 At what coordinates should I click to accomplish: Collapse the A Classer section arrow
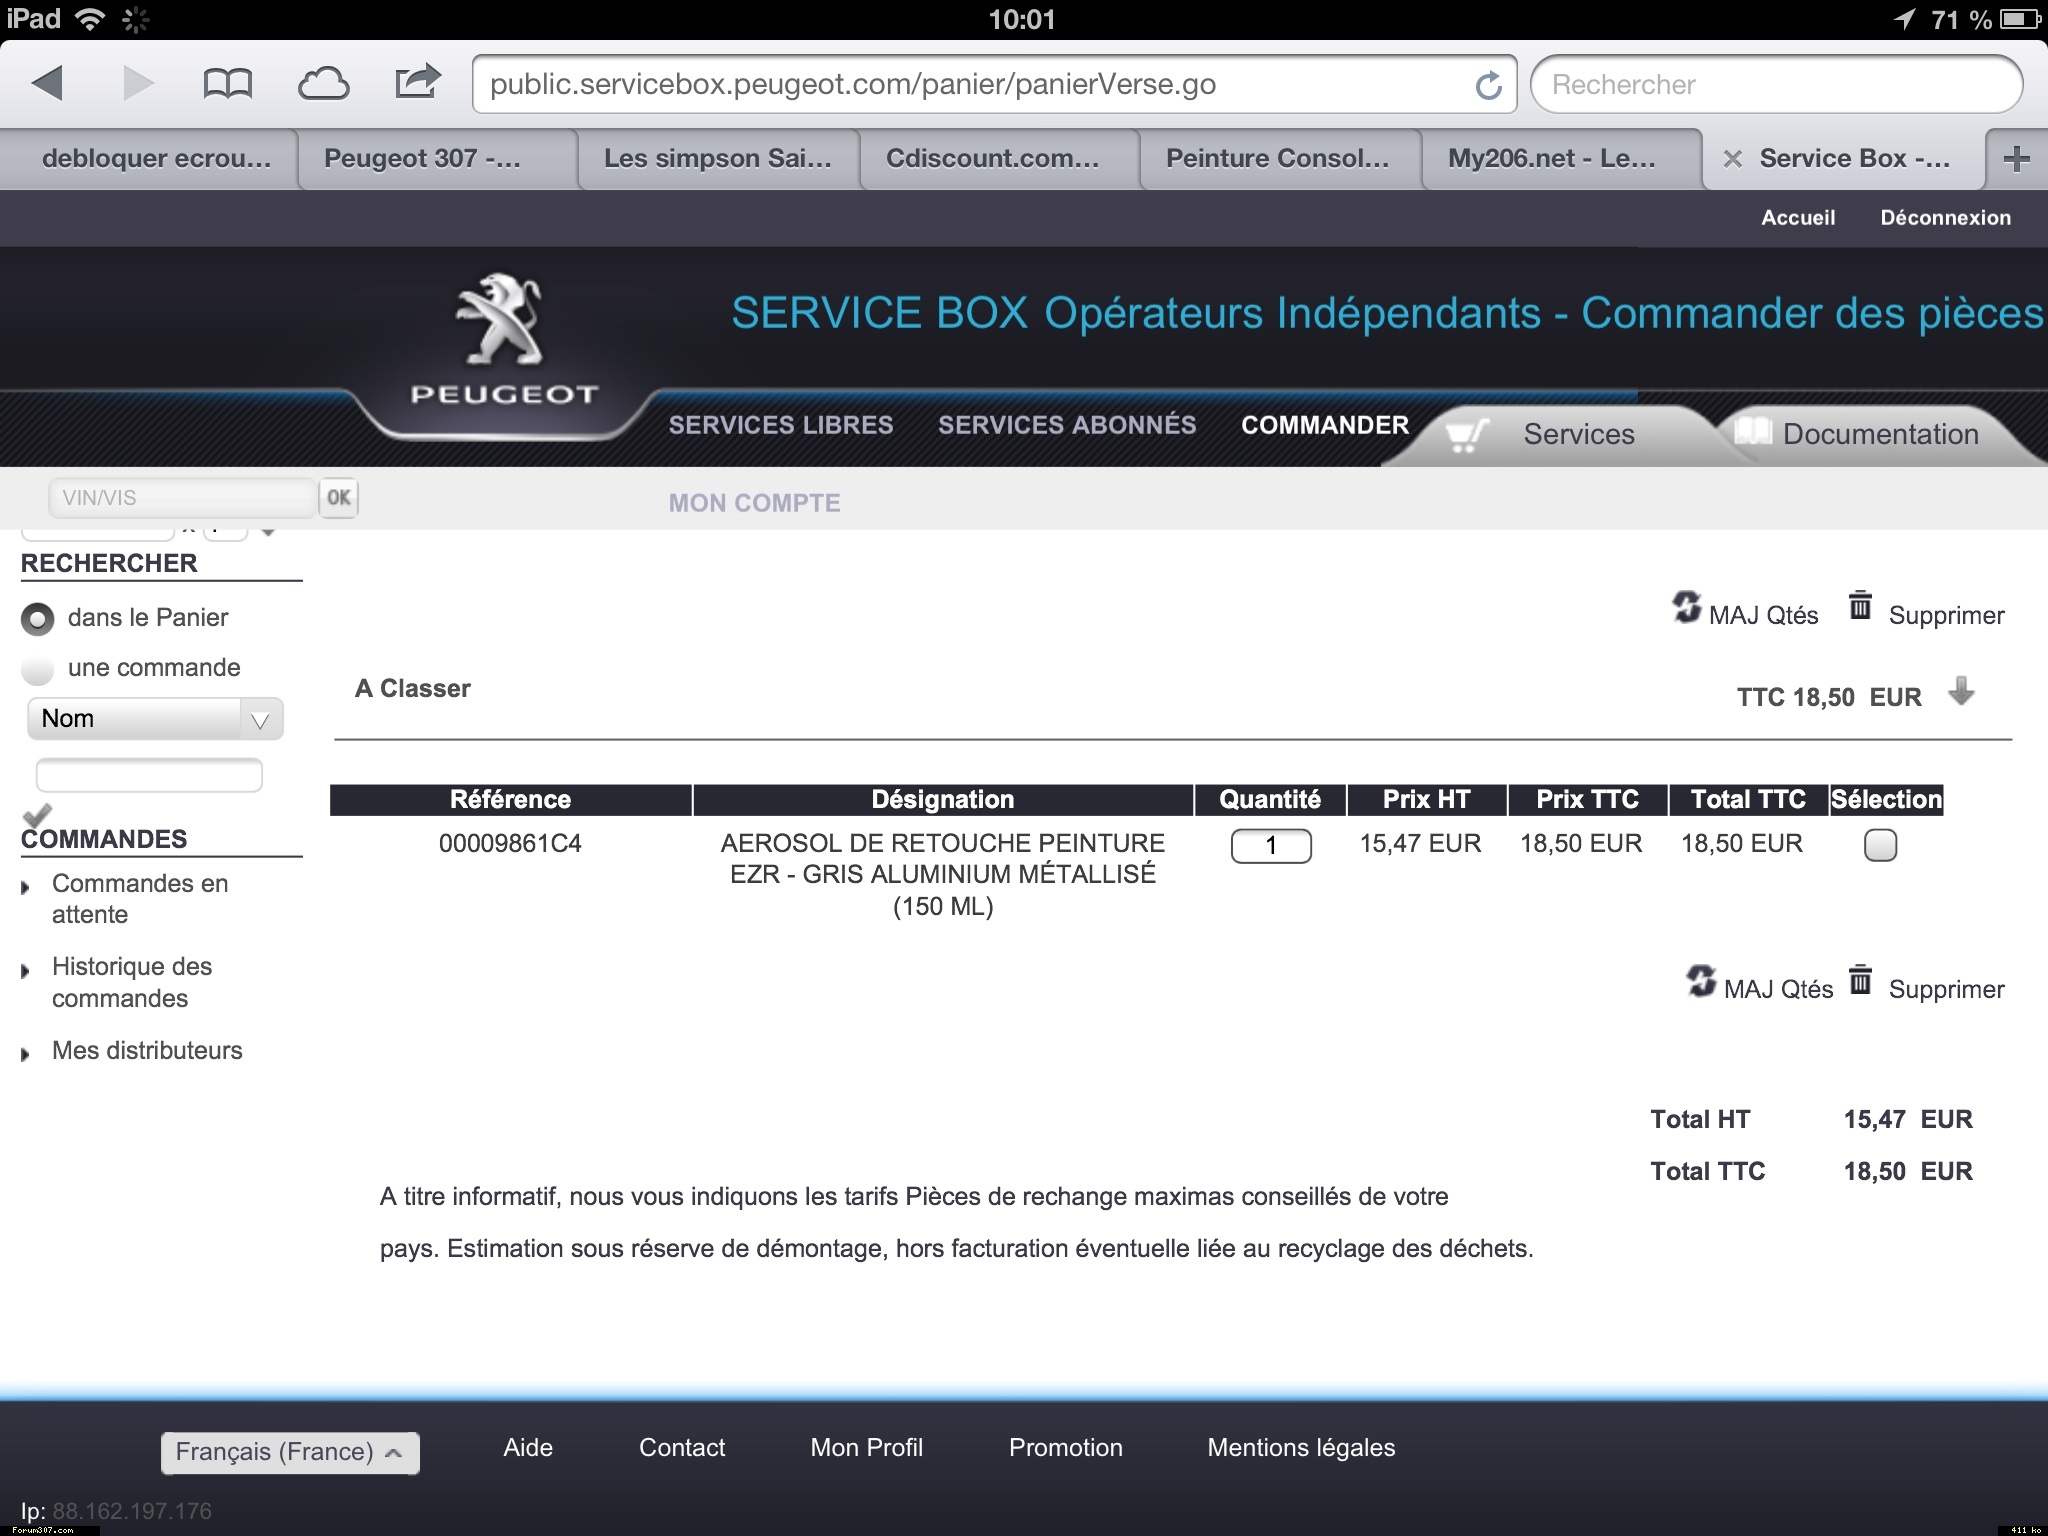pos(1961,692)
